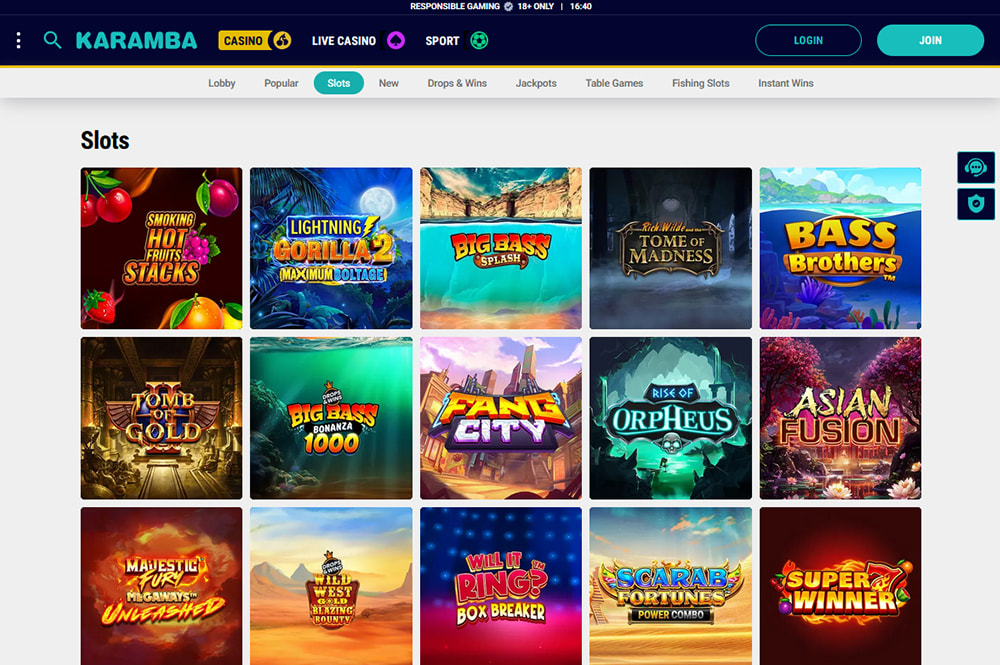Switch to Live Casino
Image resolution: width=1000 pixels, height=665 pixels.
(x=358, y=40)
